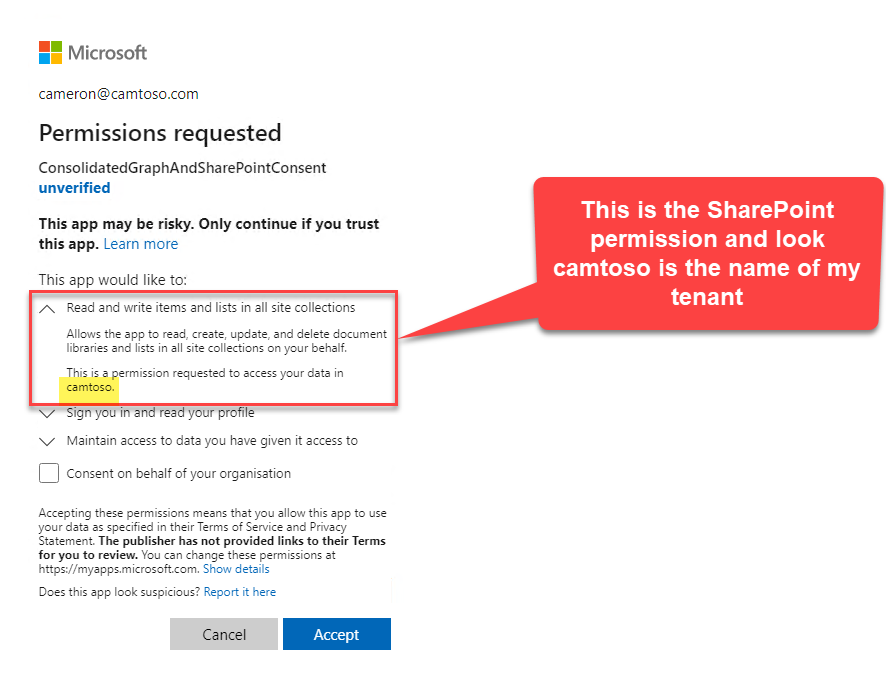This screenshot has height=679, width=886.
Task: Expand the maintain access to data permission
Action: point(47,441)
